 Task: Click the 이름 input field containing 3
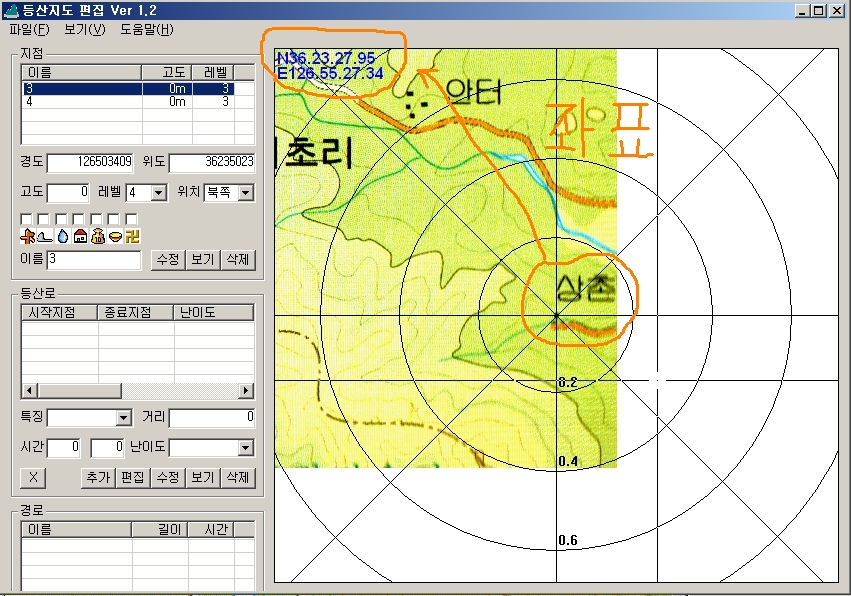tap(94, 259)
